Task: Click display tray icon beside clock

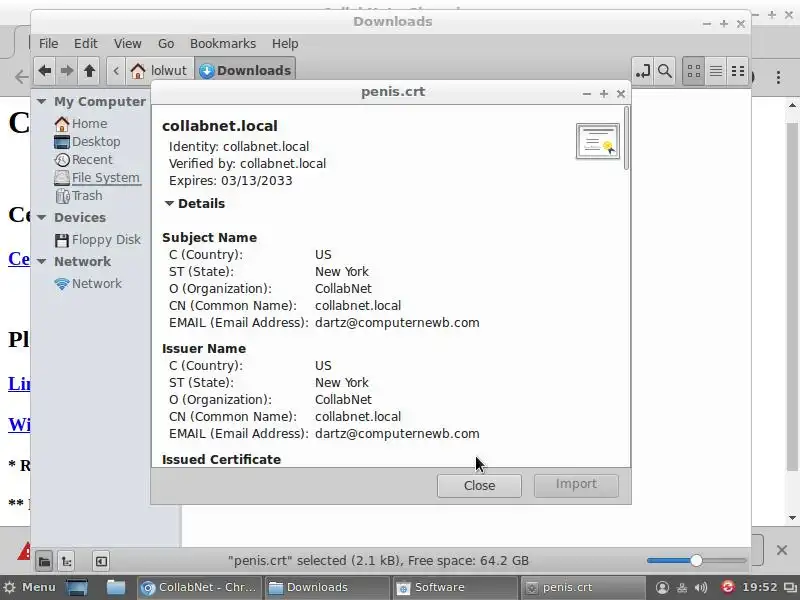Action: point(790,588)
